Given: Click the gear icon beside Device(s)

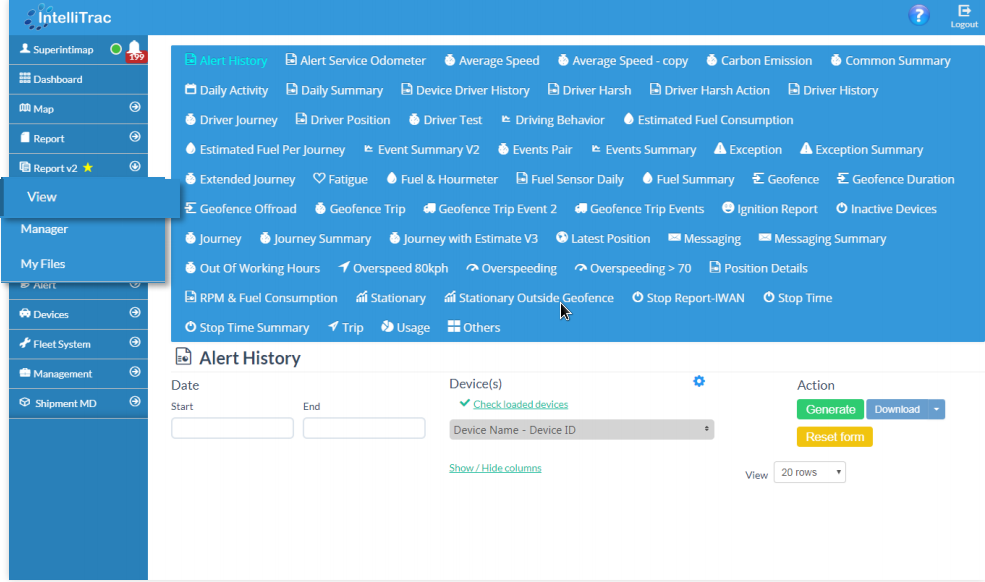Looking at the screenshot, I should pyautogui.click(x=699, y=381).
